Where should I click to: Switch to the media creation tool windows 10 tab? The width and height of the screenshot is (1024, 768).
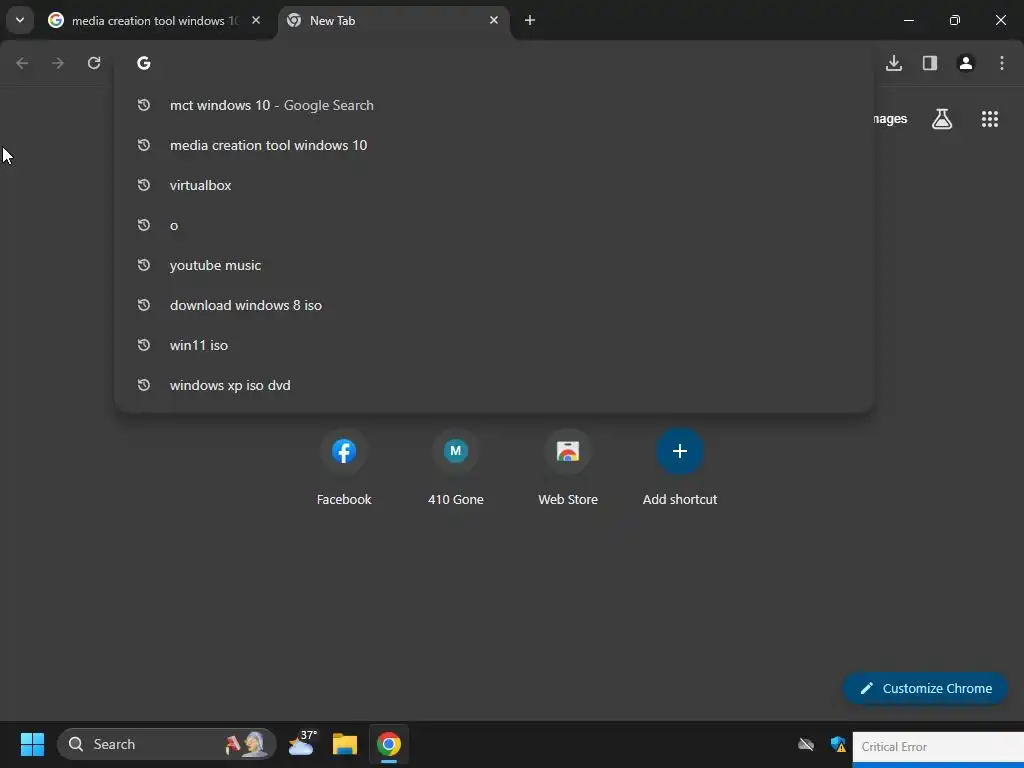155,21
